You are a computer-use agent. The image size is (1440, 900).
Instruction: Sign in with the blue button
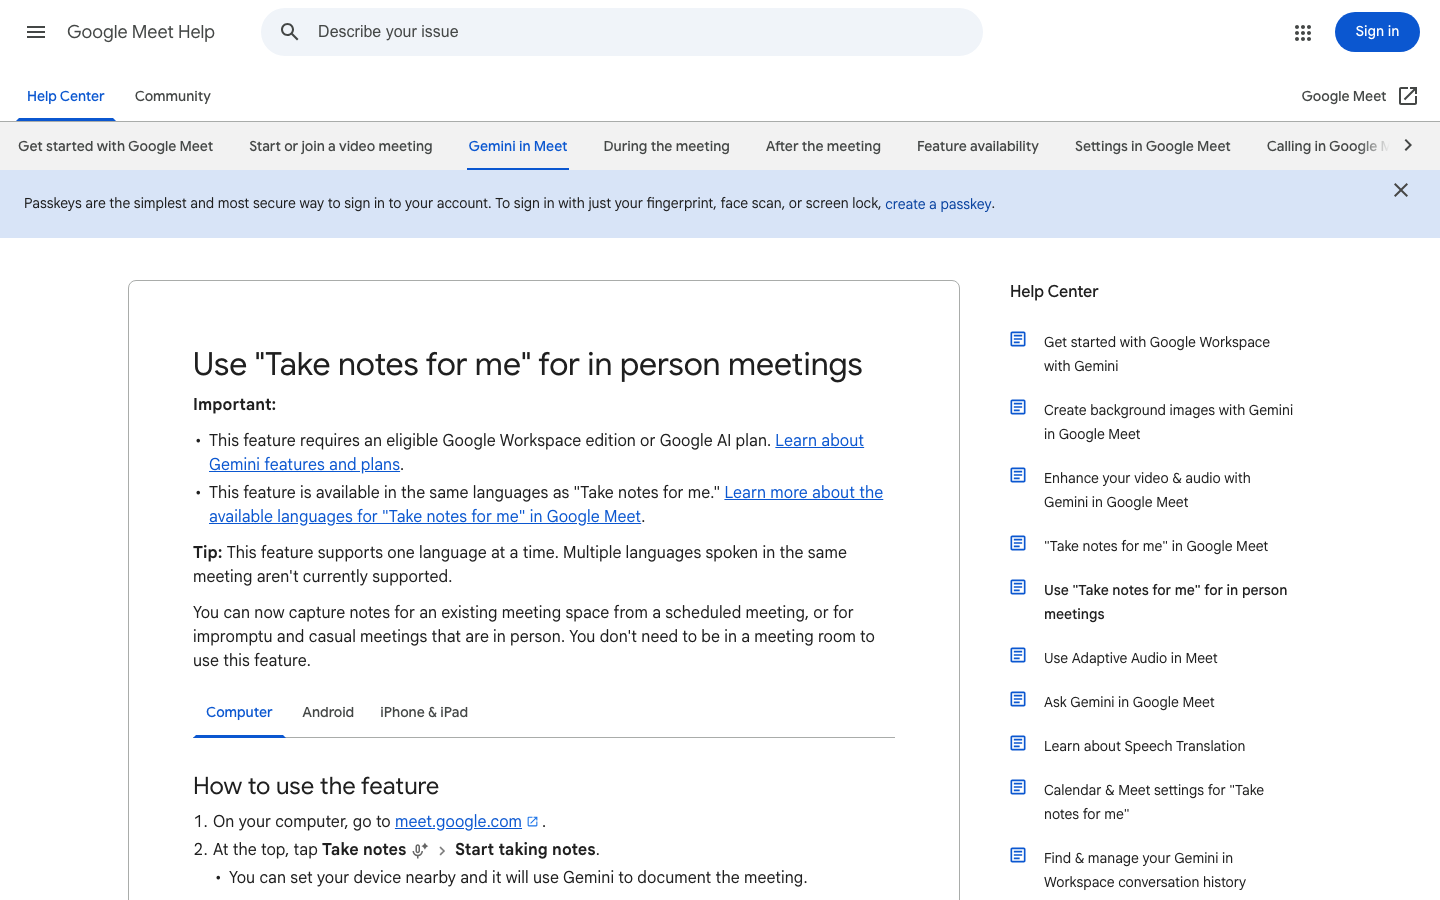click(1377, 32)
